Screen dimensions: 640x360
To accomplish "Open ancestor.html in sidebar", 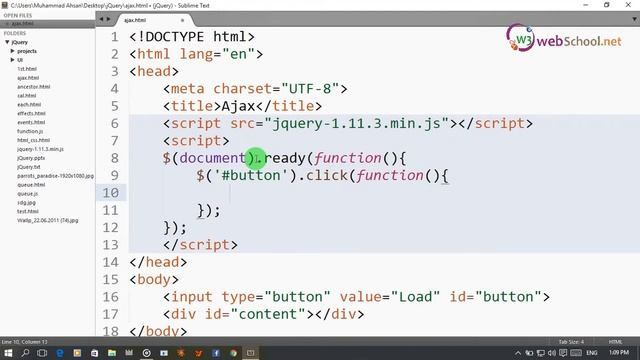I will pos(33,87).
